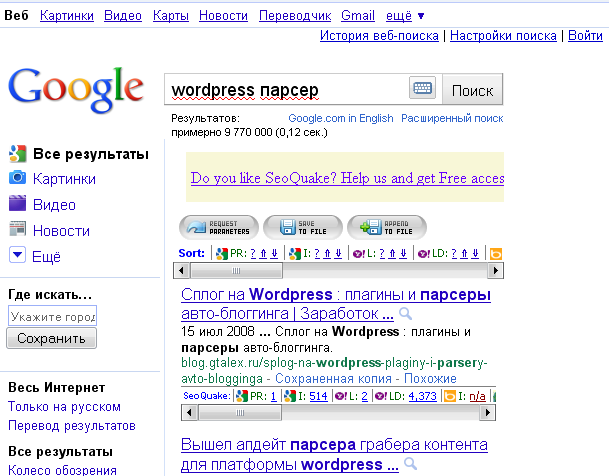Click the Append to File SeoQuake button

[x=387, y=228]
